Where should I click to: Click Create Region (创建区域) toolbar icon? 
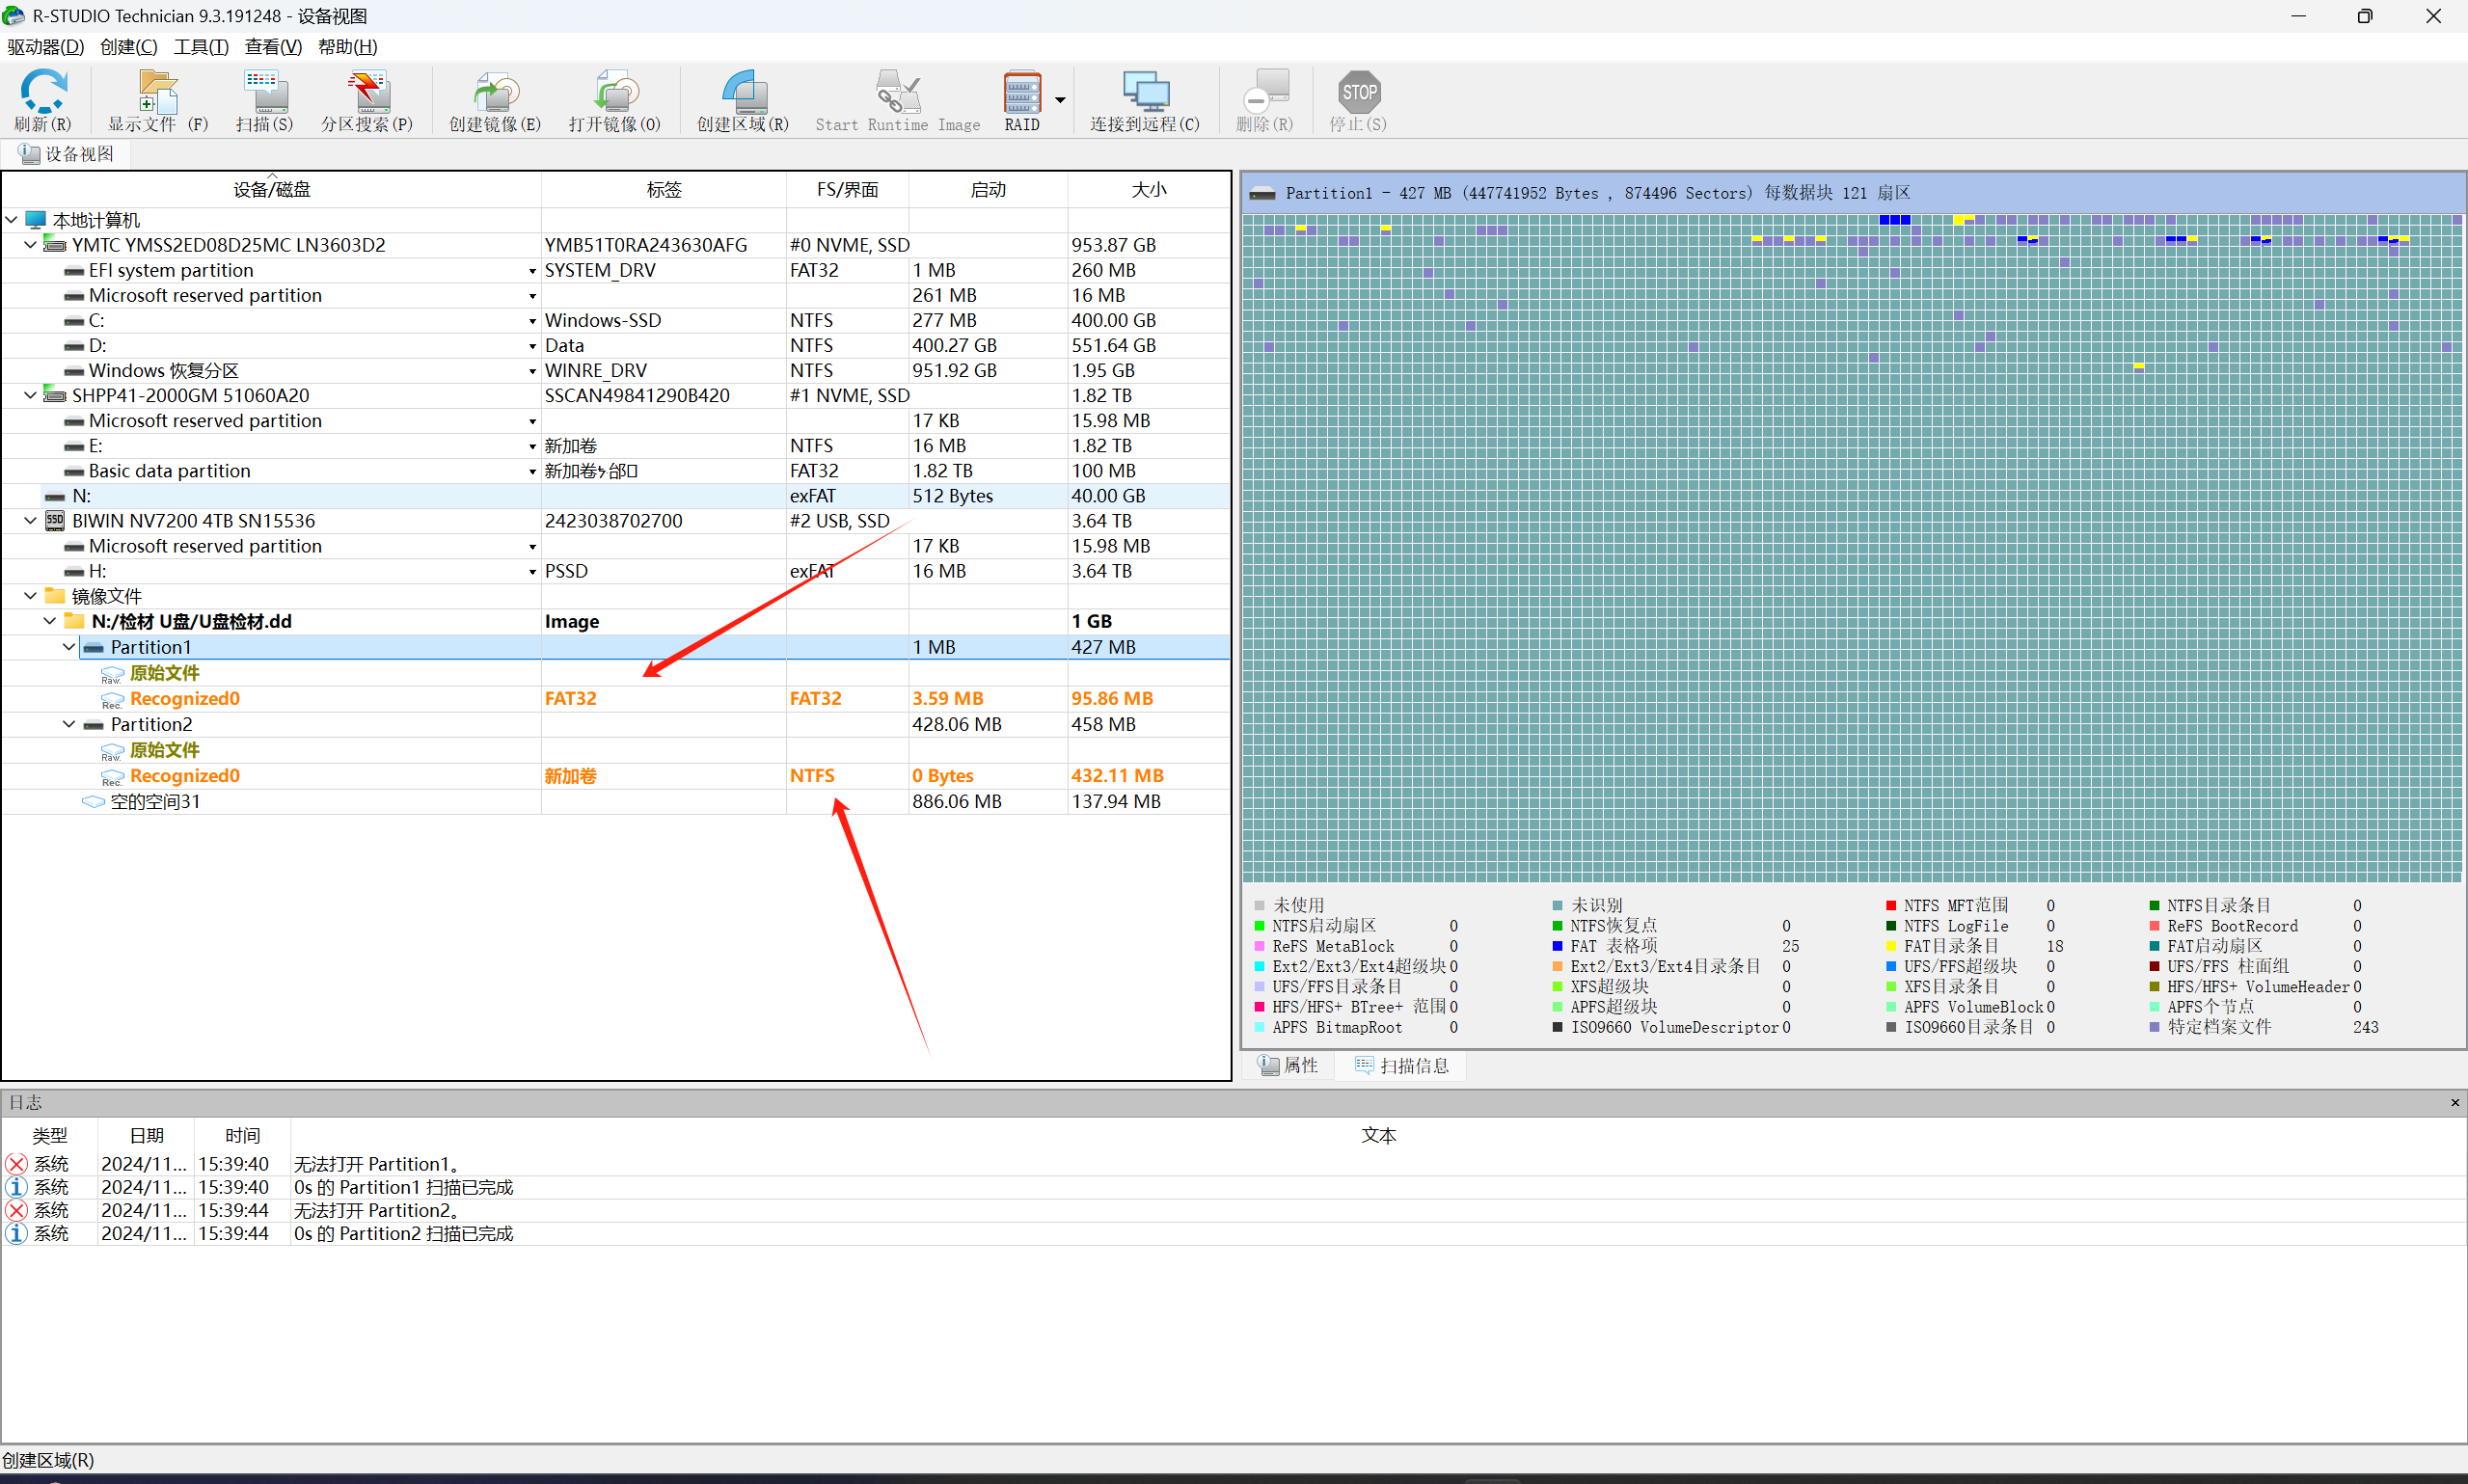coord(743,93)
